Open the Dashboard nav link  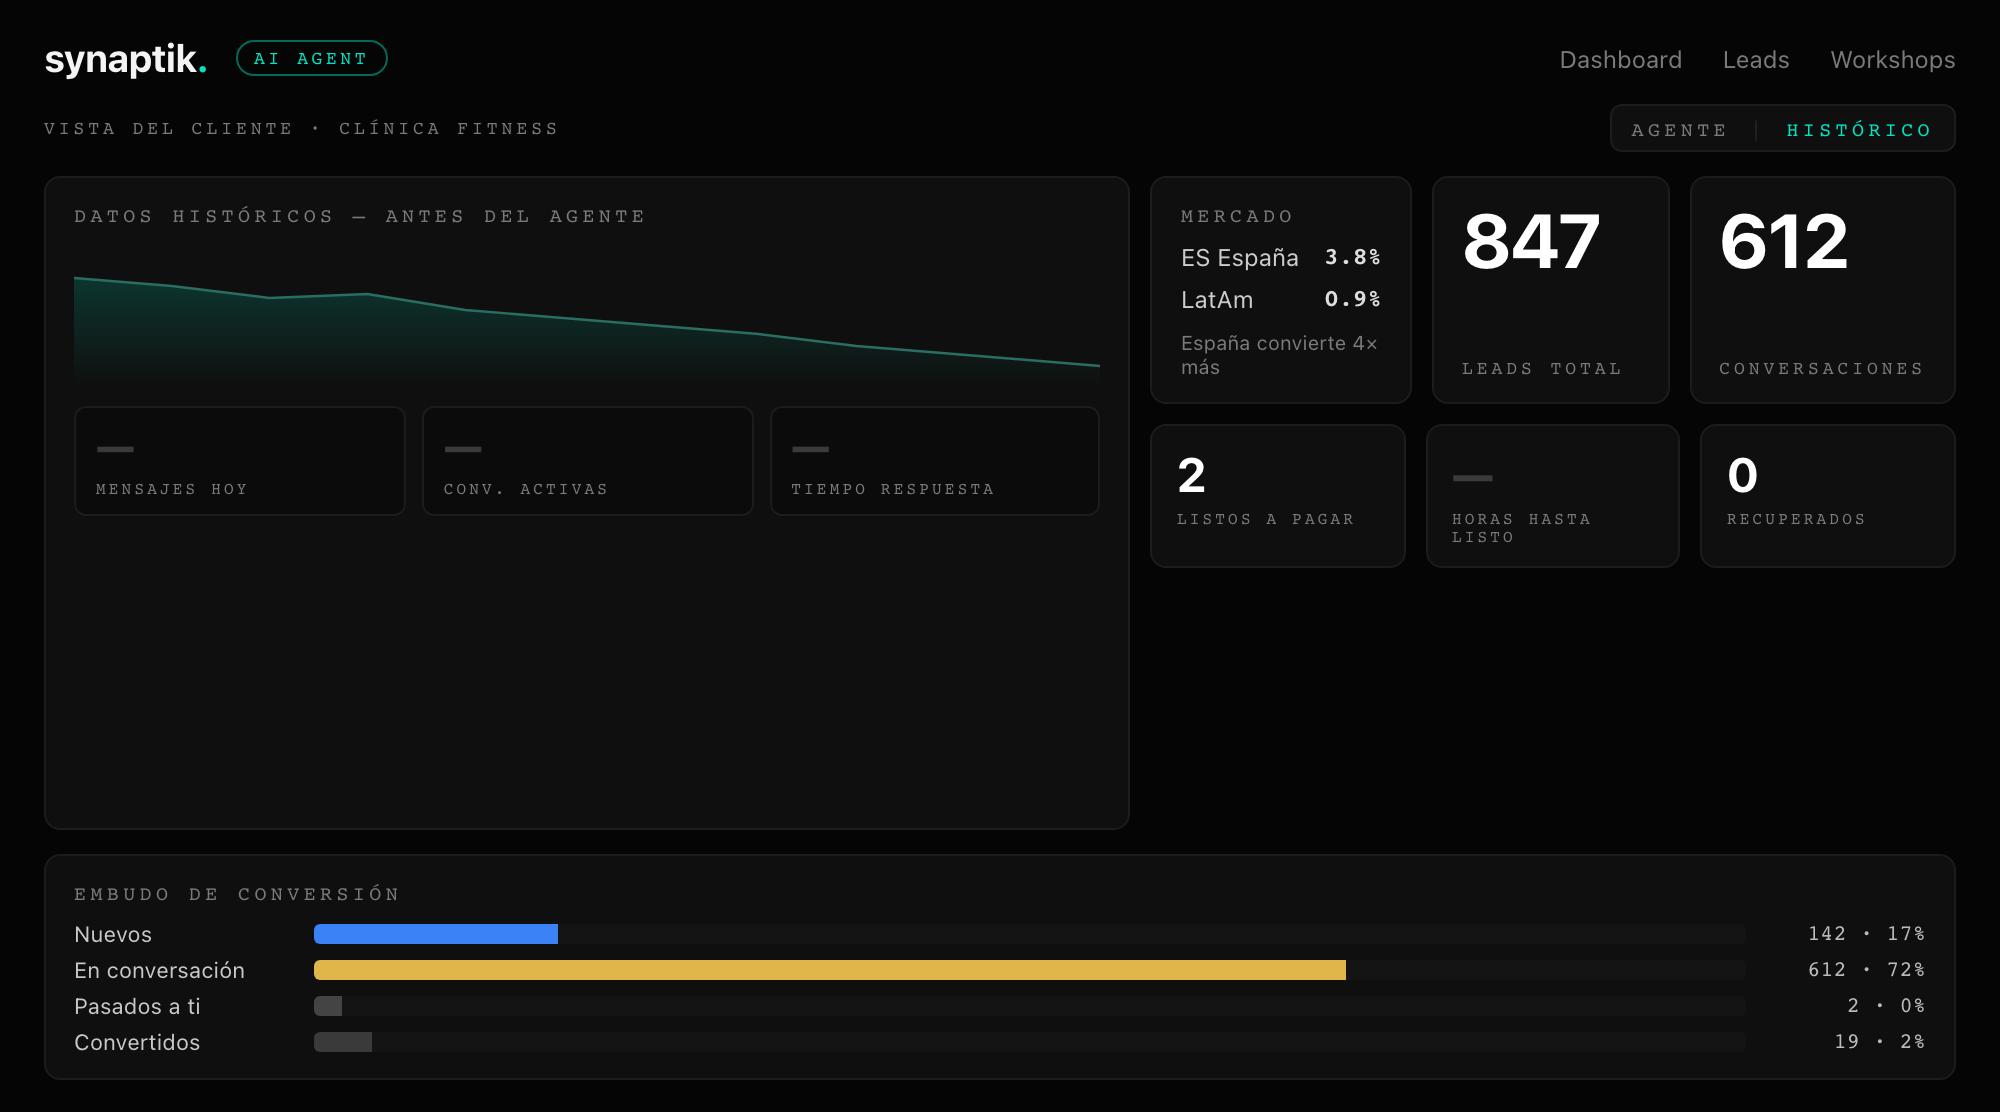pyautogui.click(x=1620, y=60)
